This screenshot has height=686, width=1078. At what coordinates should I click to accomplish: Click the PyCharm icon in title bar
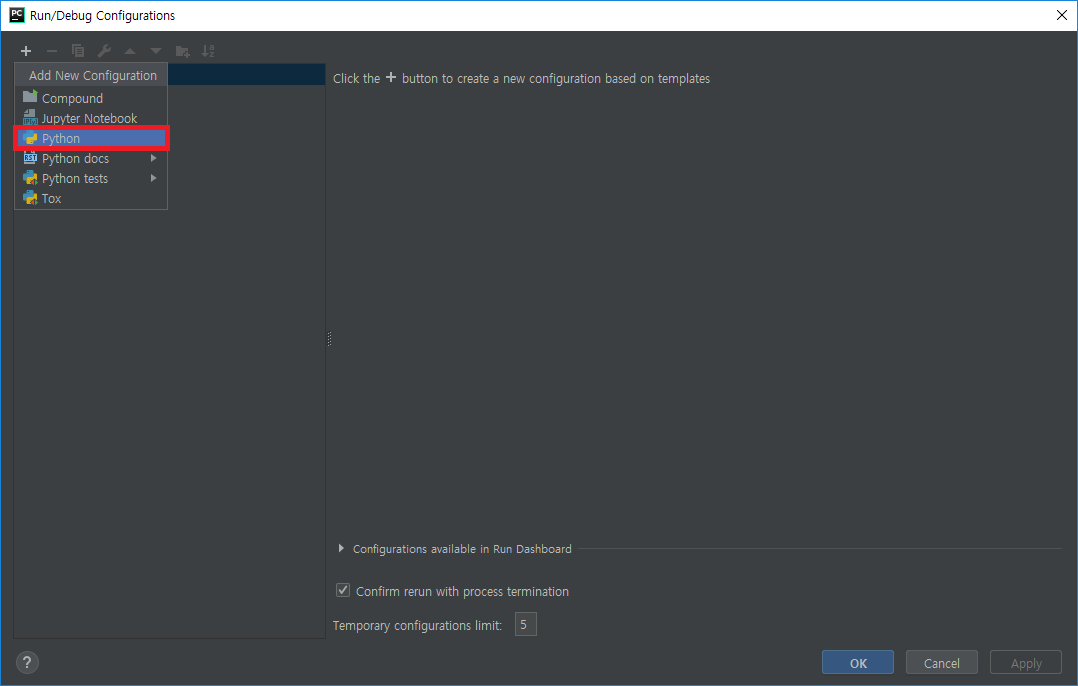pyautogui.click(x=16, y=15)
